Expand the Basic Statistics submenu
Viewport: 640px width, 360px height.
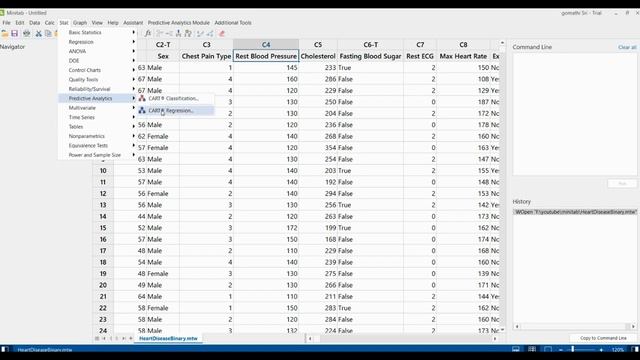(x=97, y=32)
